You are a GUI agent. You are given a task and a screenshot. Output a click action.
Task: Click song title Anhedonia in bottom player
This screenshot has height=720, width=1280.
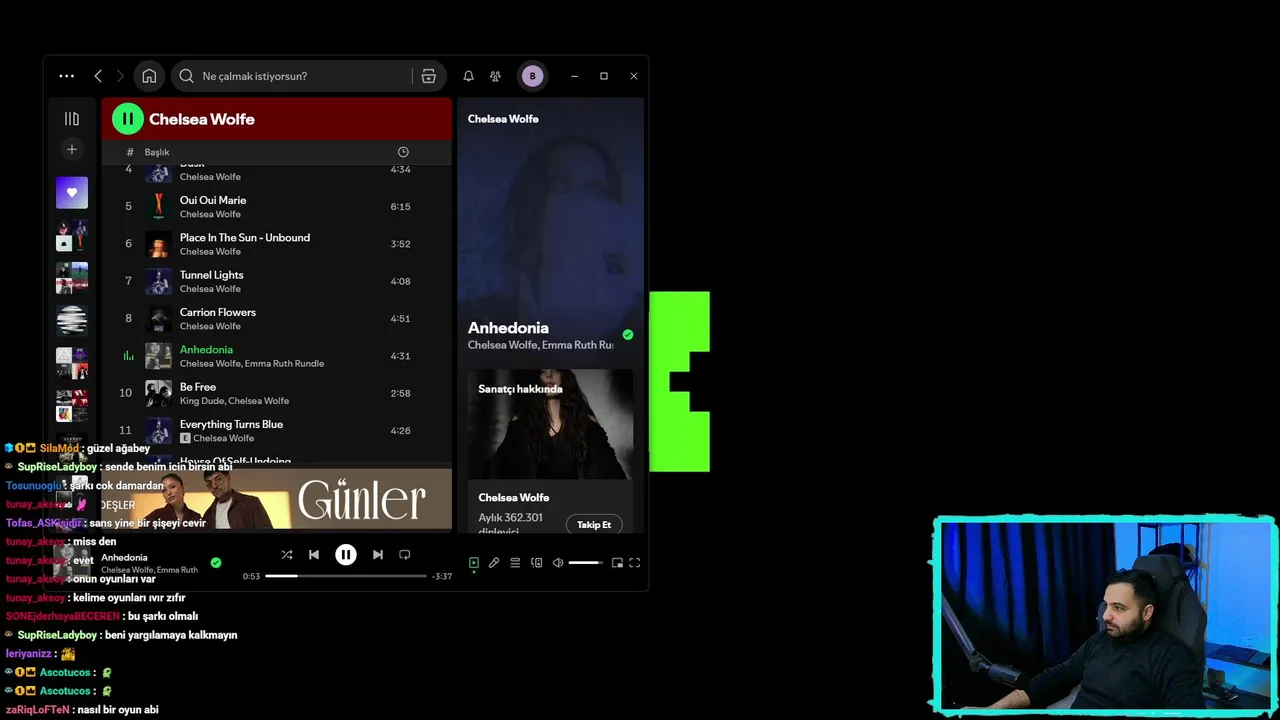pyautogui.click(x=124, y=558)
